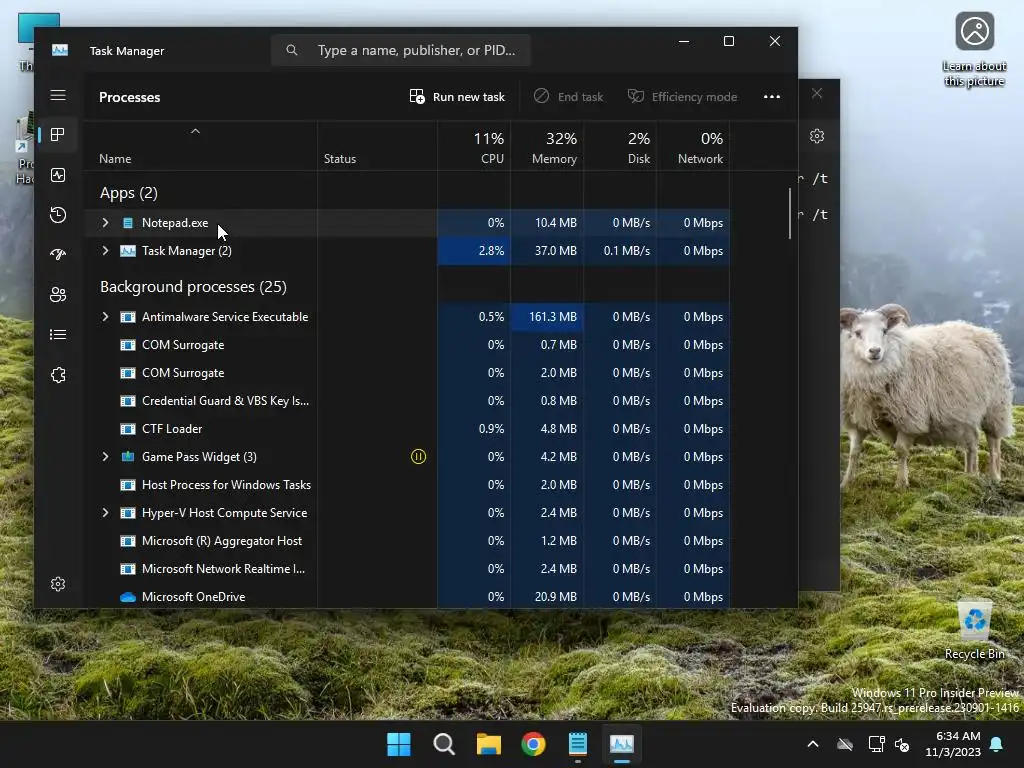Screen dimensions: 1024x768
Task: Show hidden system tray icons
Action: coord(813,744)
